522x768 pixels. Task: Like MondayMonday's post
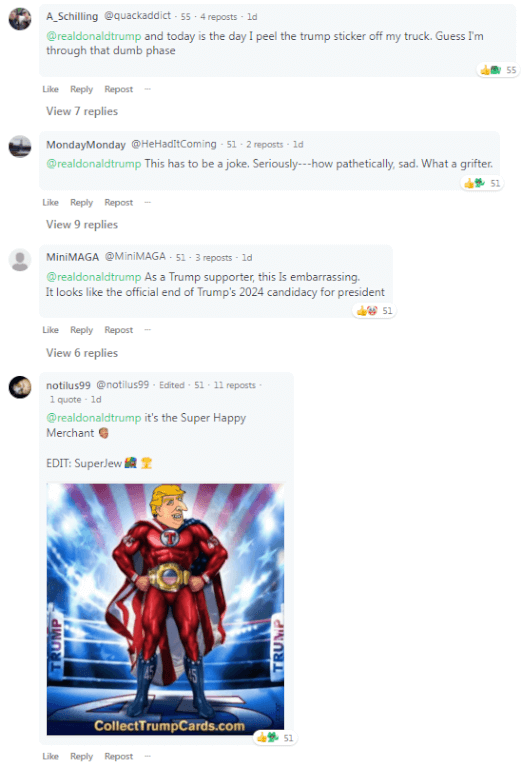tap(50, 202)
